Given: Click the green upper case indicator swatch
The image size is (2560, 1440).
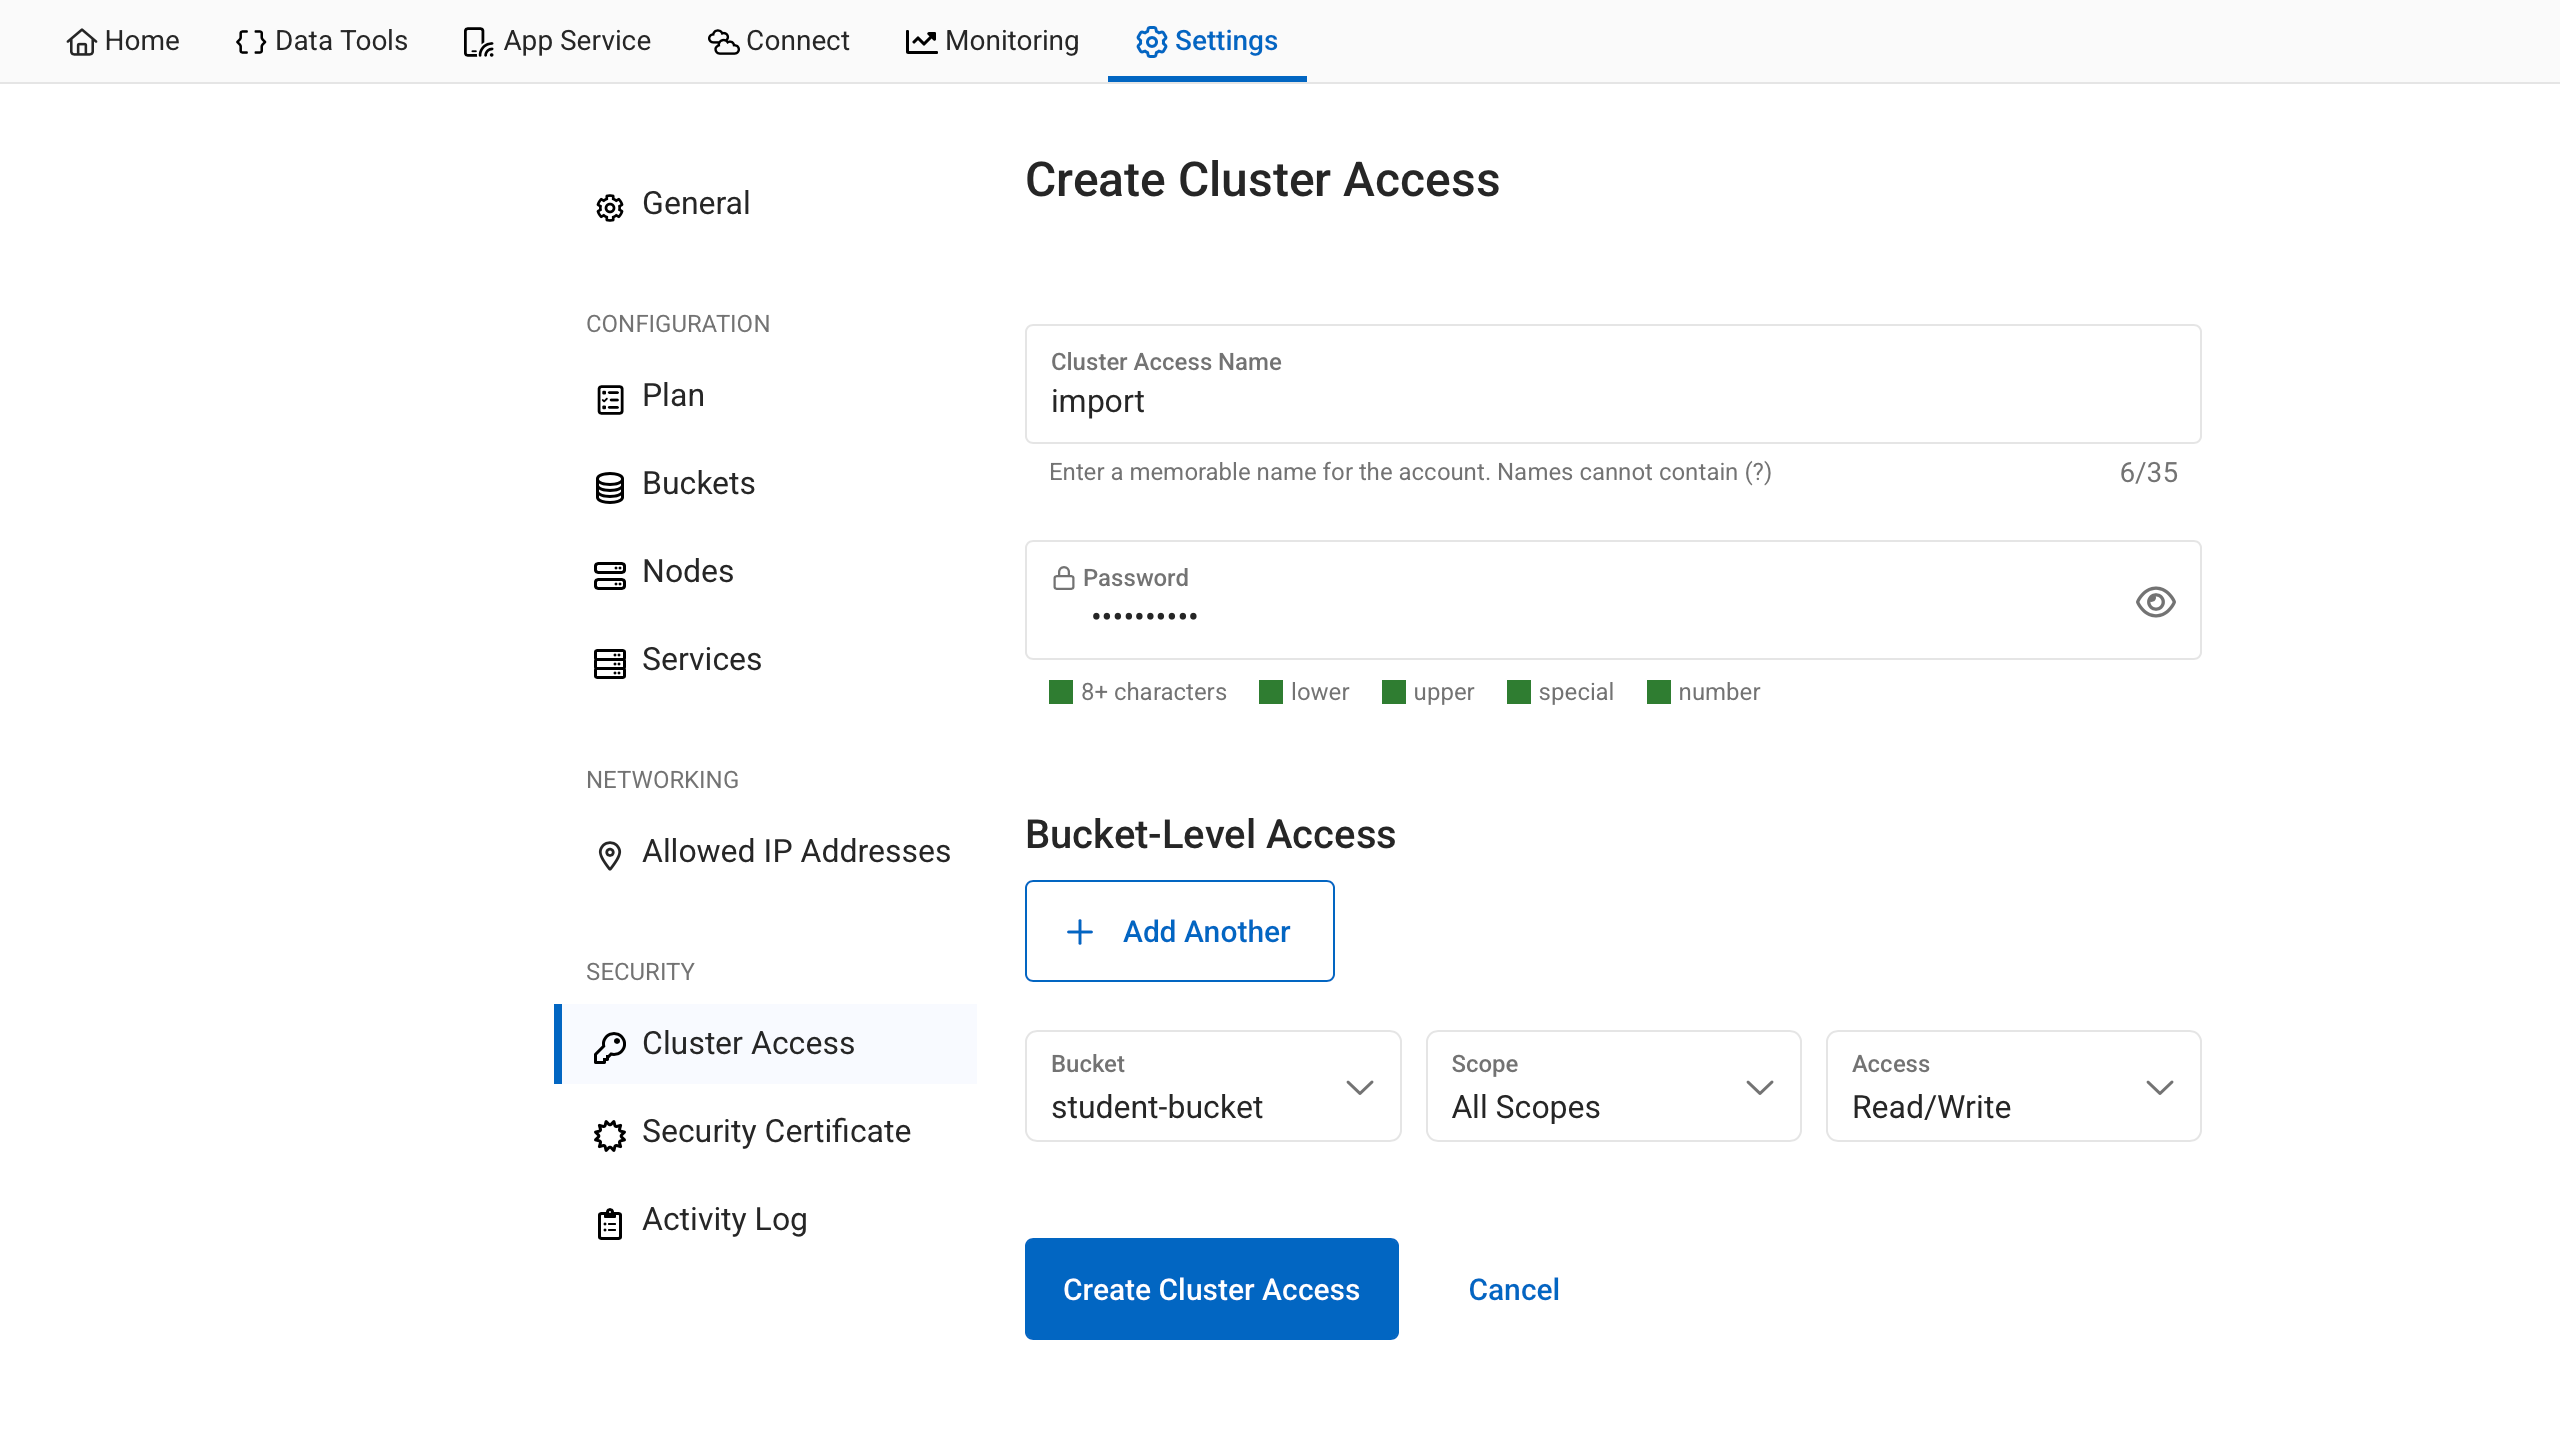Looking at the screenshot, I should pyautogui.click(x=1393, y=692).
